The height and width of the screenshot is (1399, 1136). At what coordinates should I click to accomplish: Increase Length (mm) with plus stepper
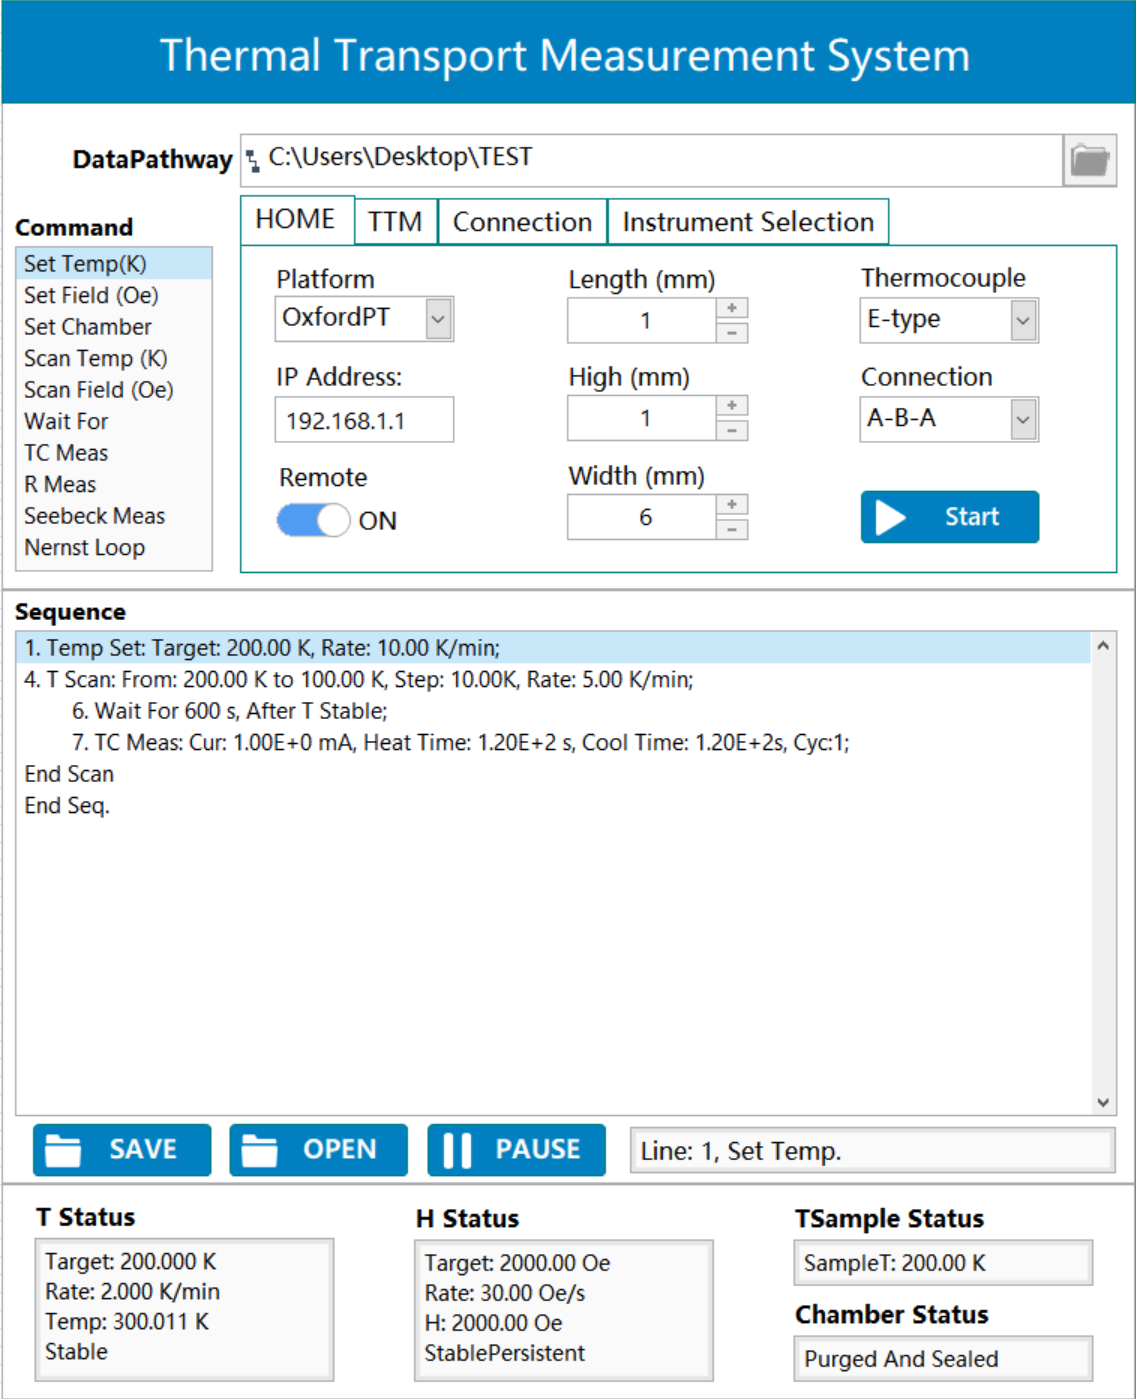[732, 308]
